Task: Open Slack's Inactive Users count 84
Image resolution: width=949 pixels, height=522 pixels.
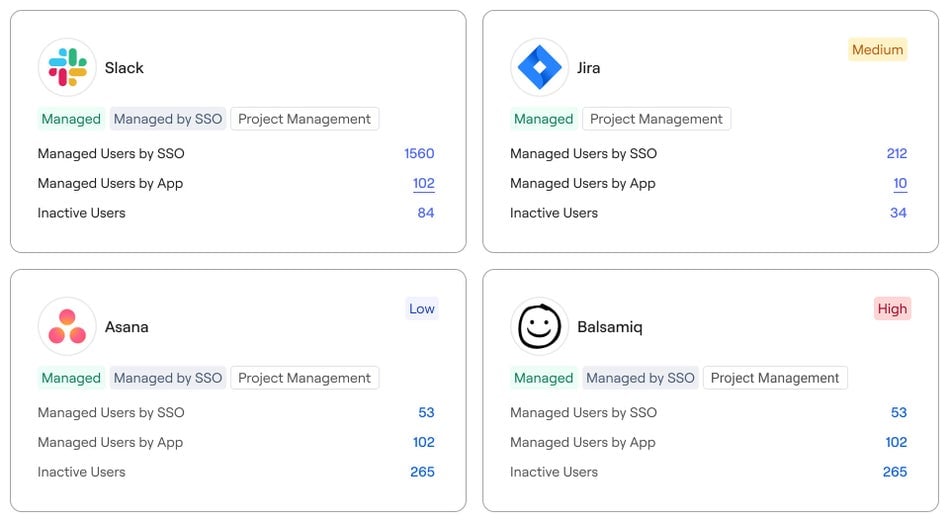Action: tap(426, 213)
